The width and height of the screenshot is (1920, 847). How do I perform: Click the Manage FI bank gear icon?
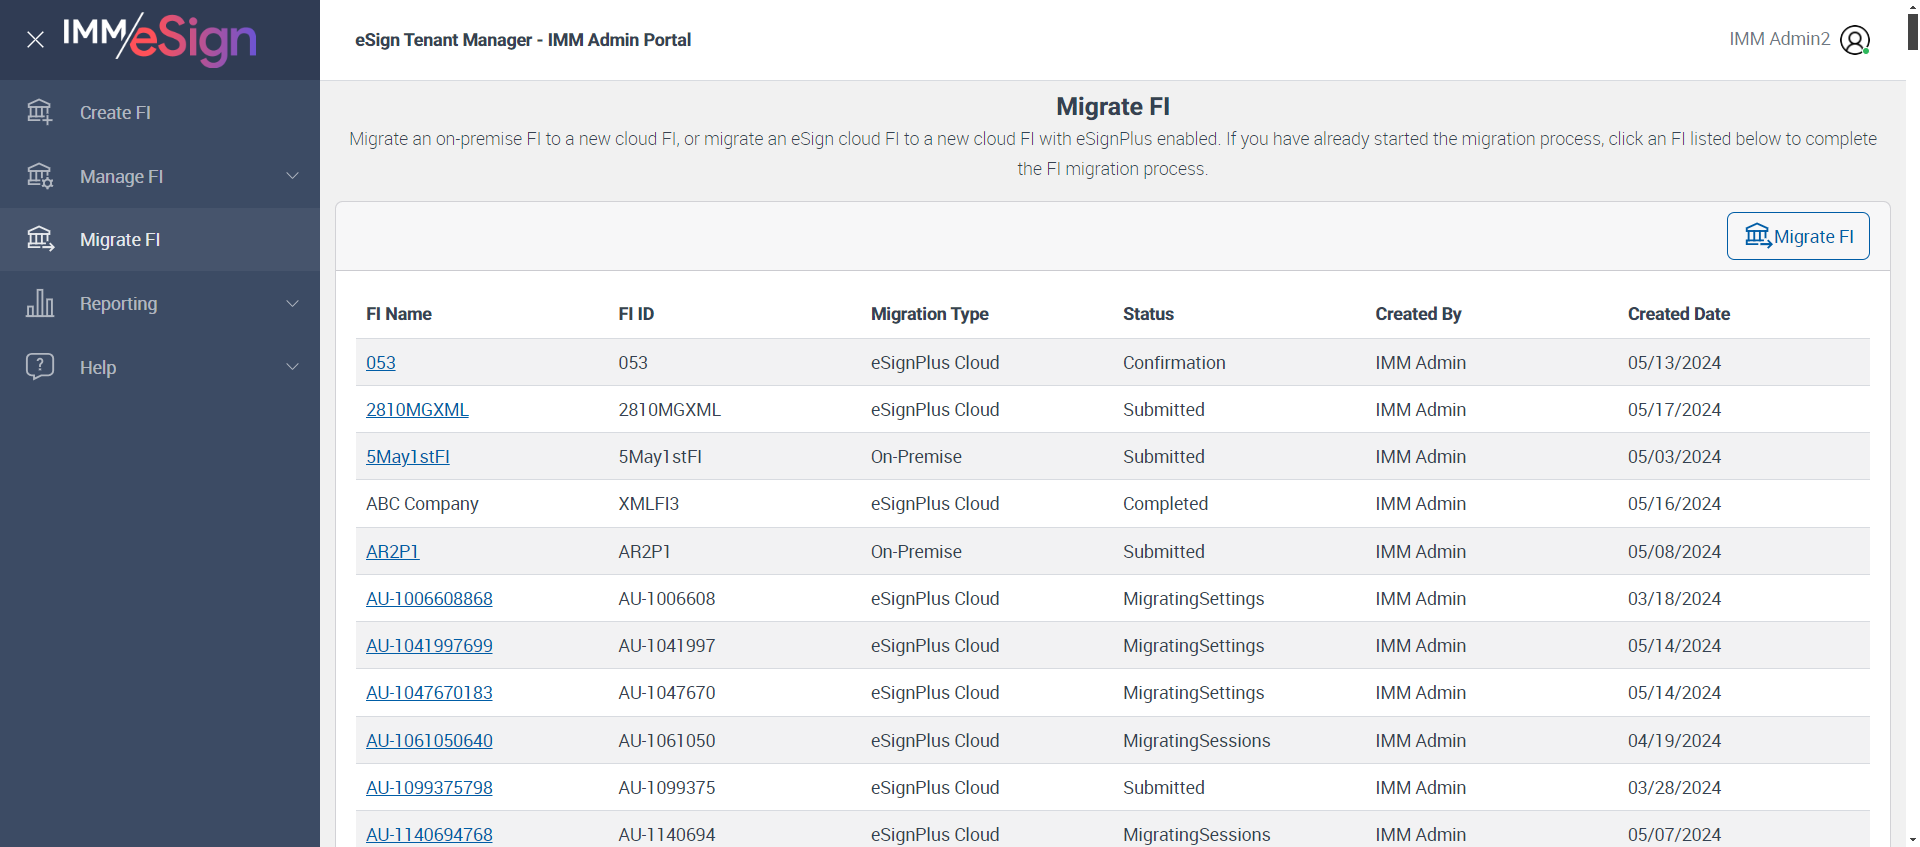point(40,176)
